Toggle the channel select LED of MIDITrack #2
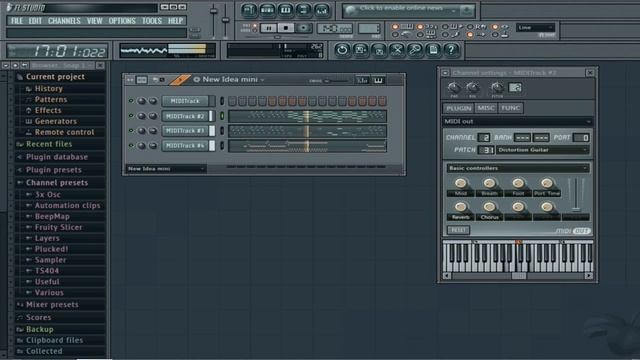This screenshot has width=640, height=360. tap(222, 116)
